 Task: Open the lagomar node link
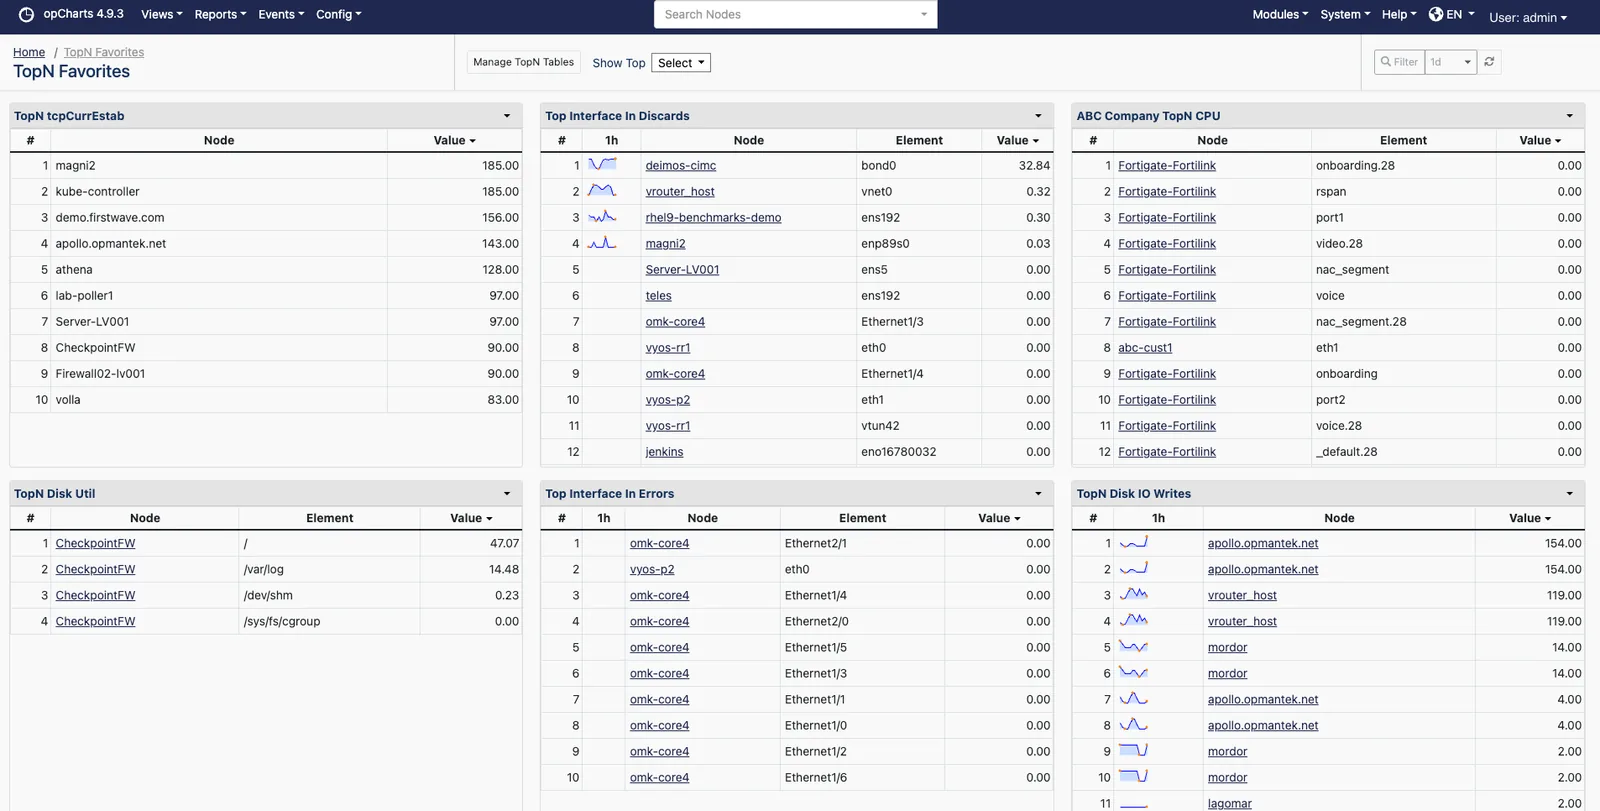pyautogui.click(x=1229, y=803)
